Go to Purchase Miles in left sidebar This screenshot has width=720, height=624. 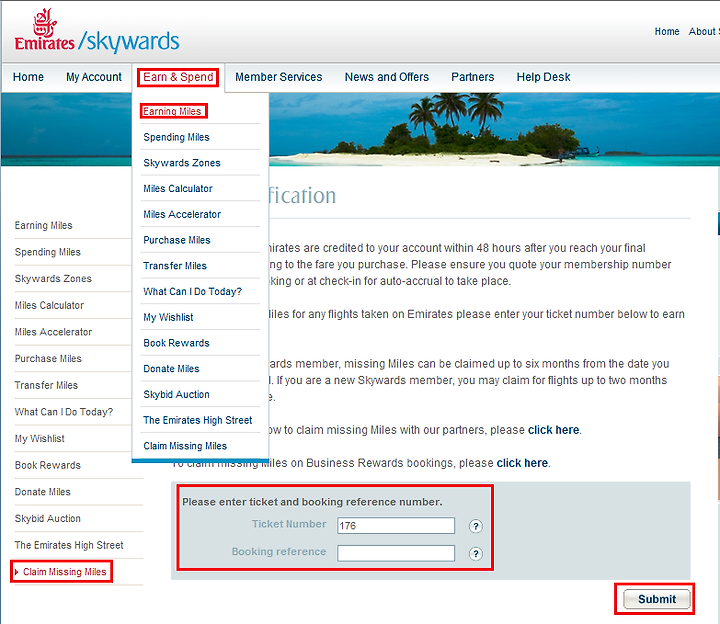[48, 359]
